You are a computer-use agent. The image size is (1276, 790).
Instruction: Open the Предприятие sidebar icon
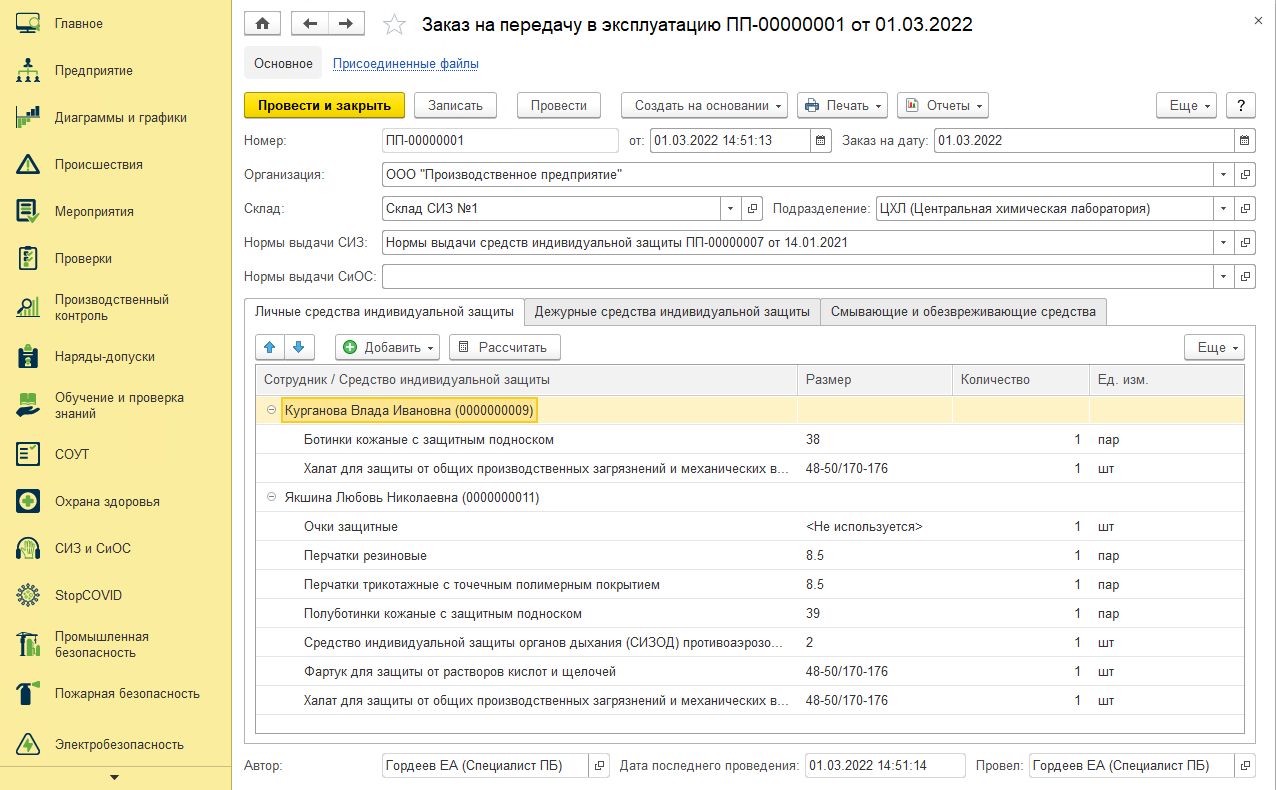28,70
